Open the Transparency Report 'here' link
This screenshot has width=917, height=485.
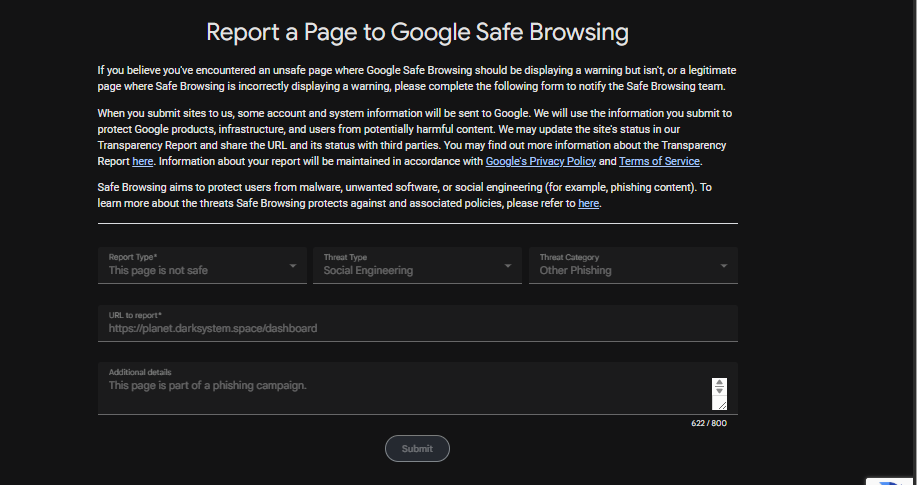pyautogui.click(x=142, y=161)
